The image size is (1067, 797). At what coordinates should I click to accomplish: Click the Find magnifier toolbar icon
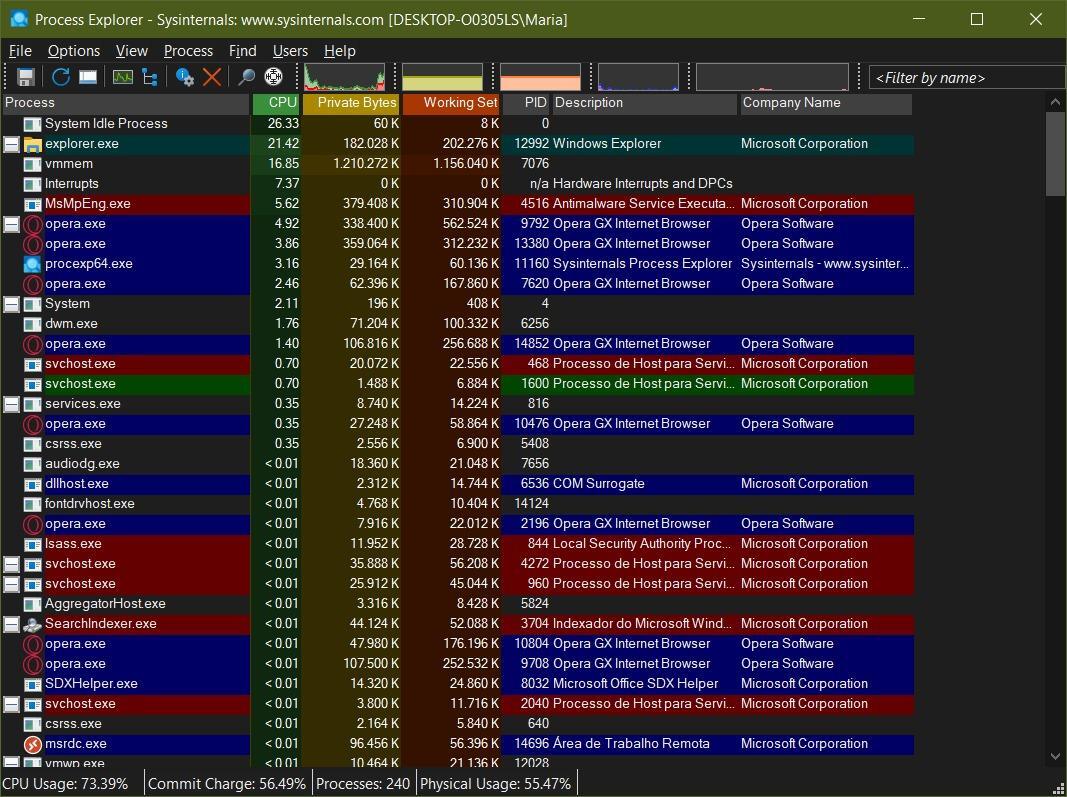click(246, 77)
